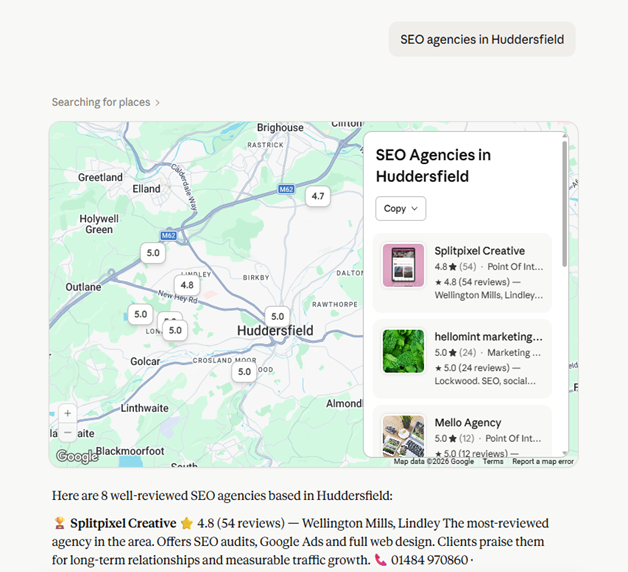628x572 pixels.
Task: Click the hellomint green leaves thumbnail
Action: (403, 351)
